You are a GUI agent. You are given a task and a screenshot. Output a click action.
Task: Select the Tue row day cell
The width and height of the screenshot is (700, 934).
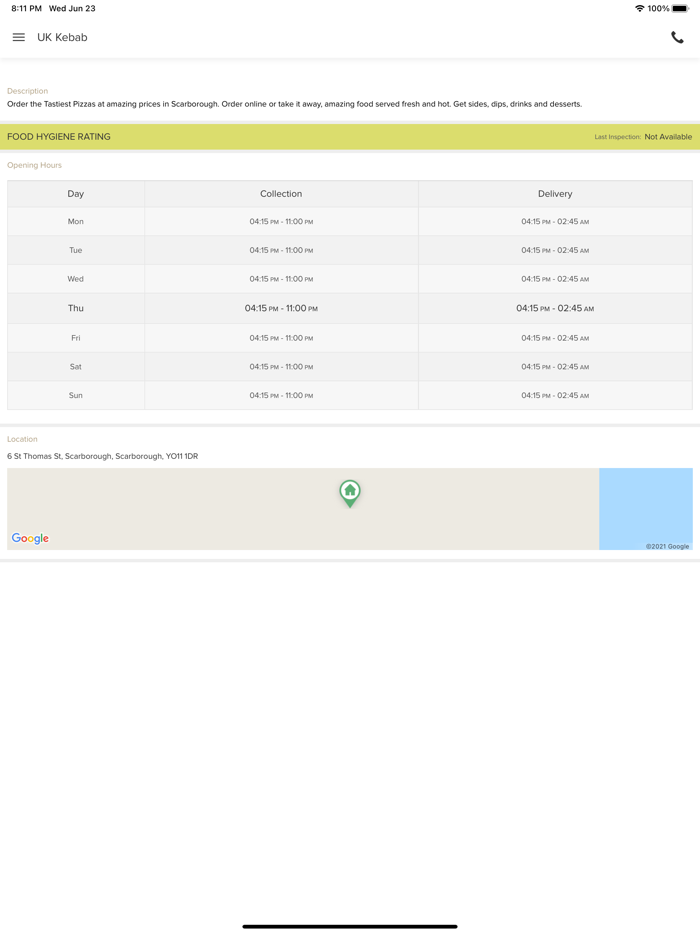(x=76, y=250)
